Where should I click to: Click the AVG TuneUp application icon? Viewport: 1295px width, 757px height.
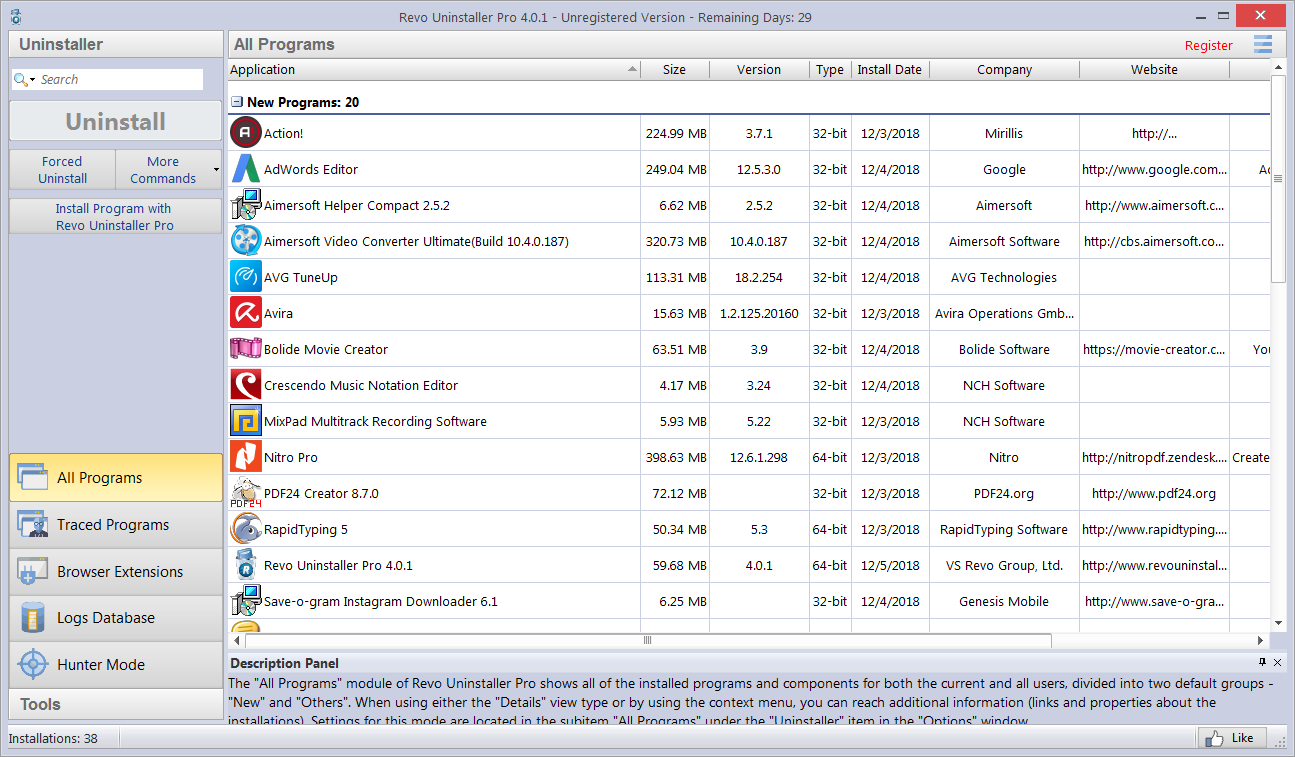click(245, 276)
